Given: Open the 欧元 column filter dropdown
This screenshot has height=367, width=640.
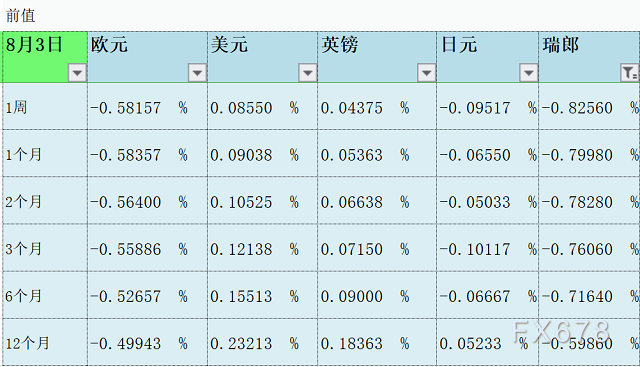Looking at the screenshot, I should 197,73.
